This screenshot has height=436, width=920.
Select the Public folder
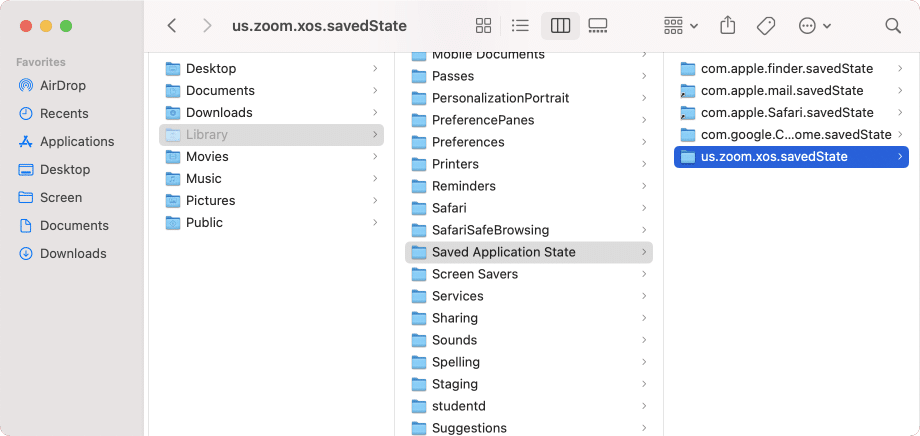(x=271, y=223)
